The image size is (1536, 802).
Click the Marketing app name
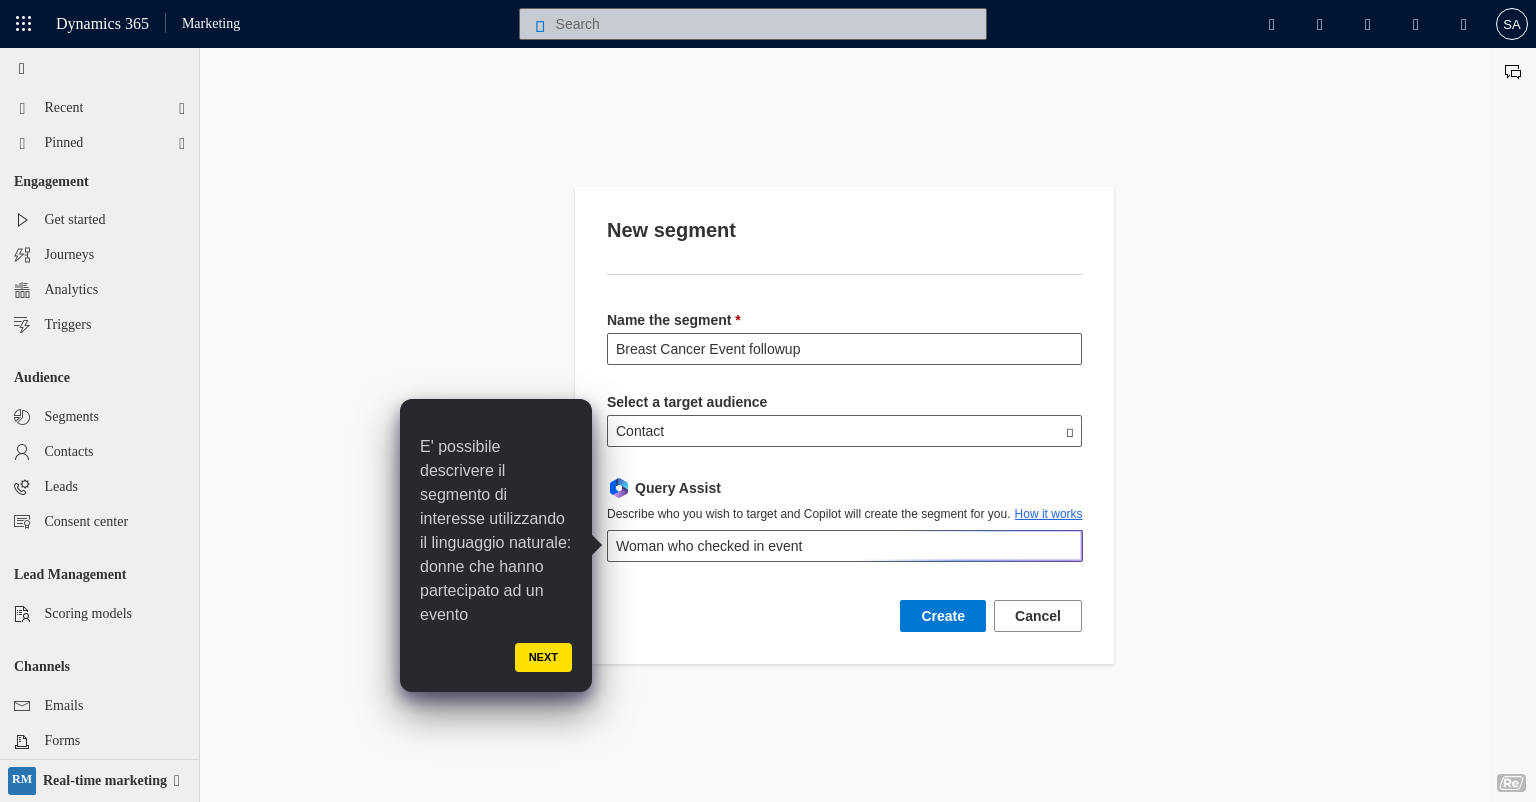click(x=211, y=24)
